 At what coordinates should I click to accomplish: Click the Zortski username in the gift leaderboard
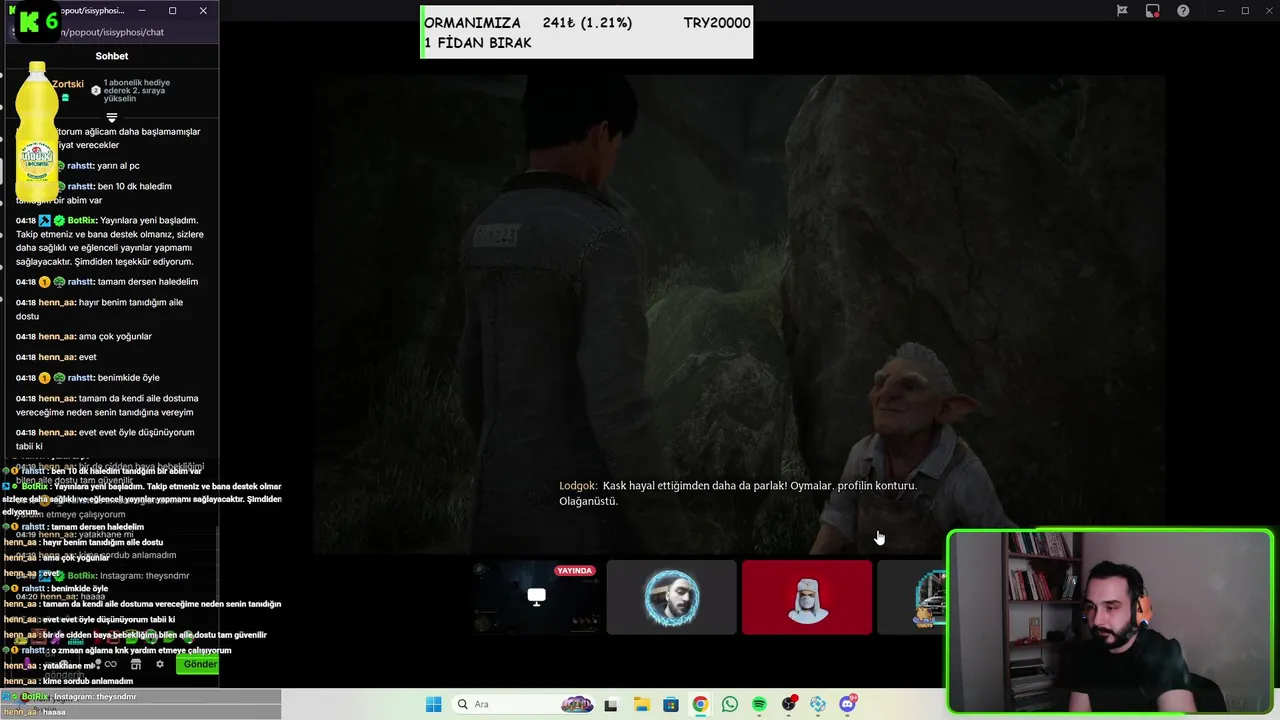68,84
